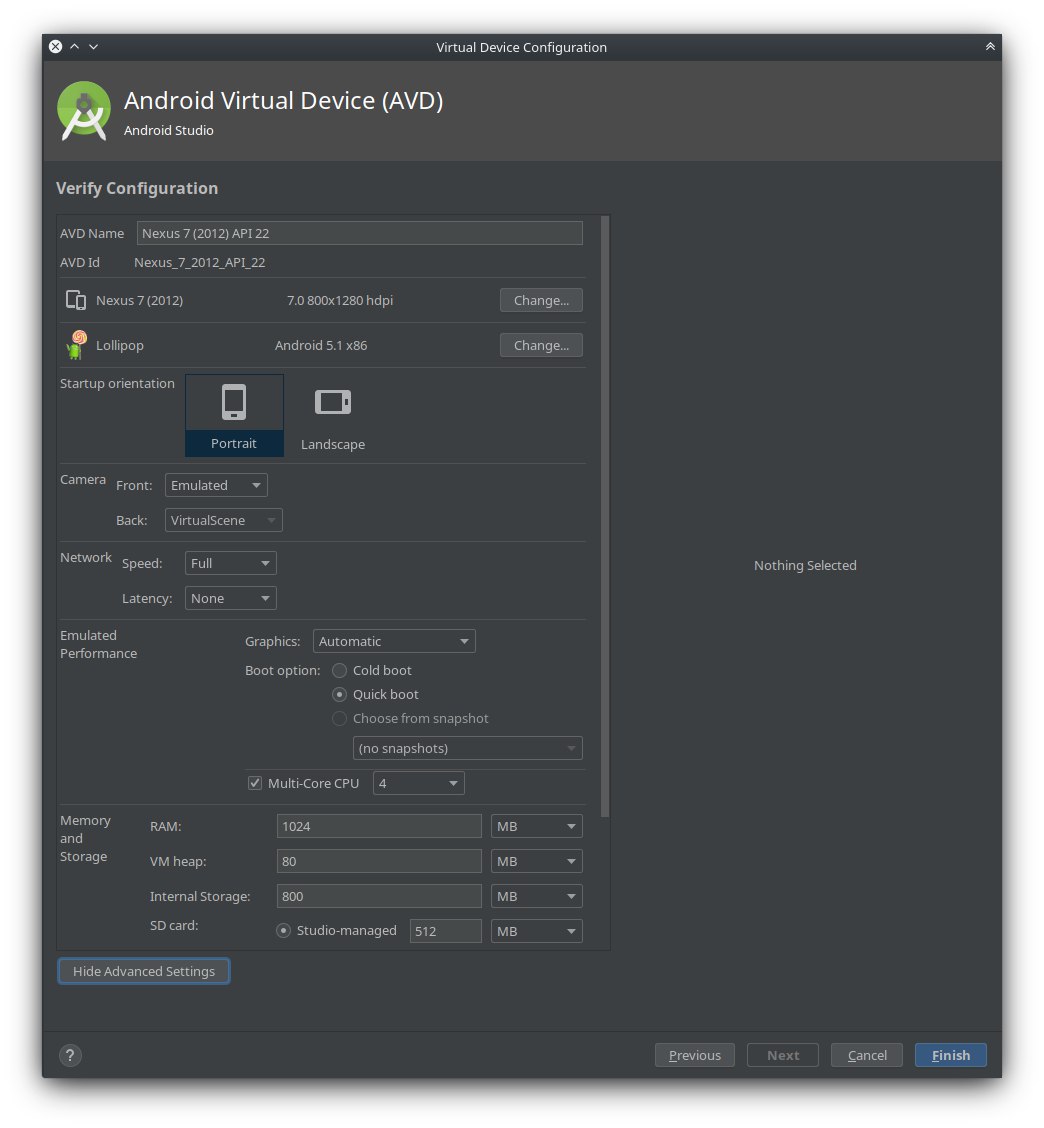Click the keep-above arrow in title bar
The image size is (1044, 1128).
(x=990, y=47)
